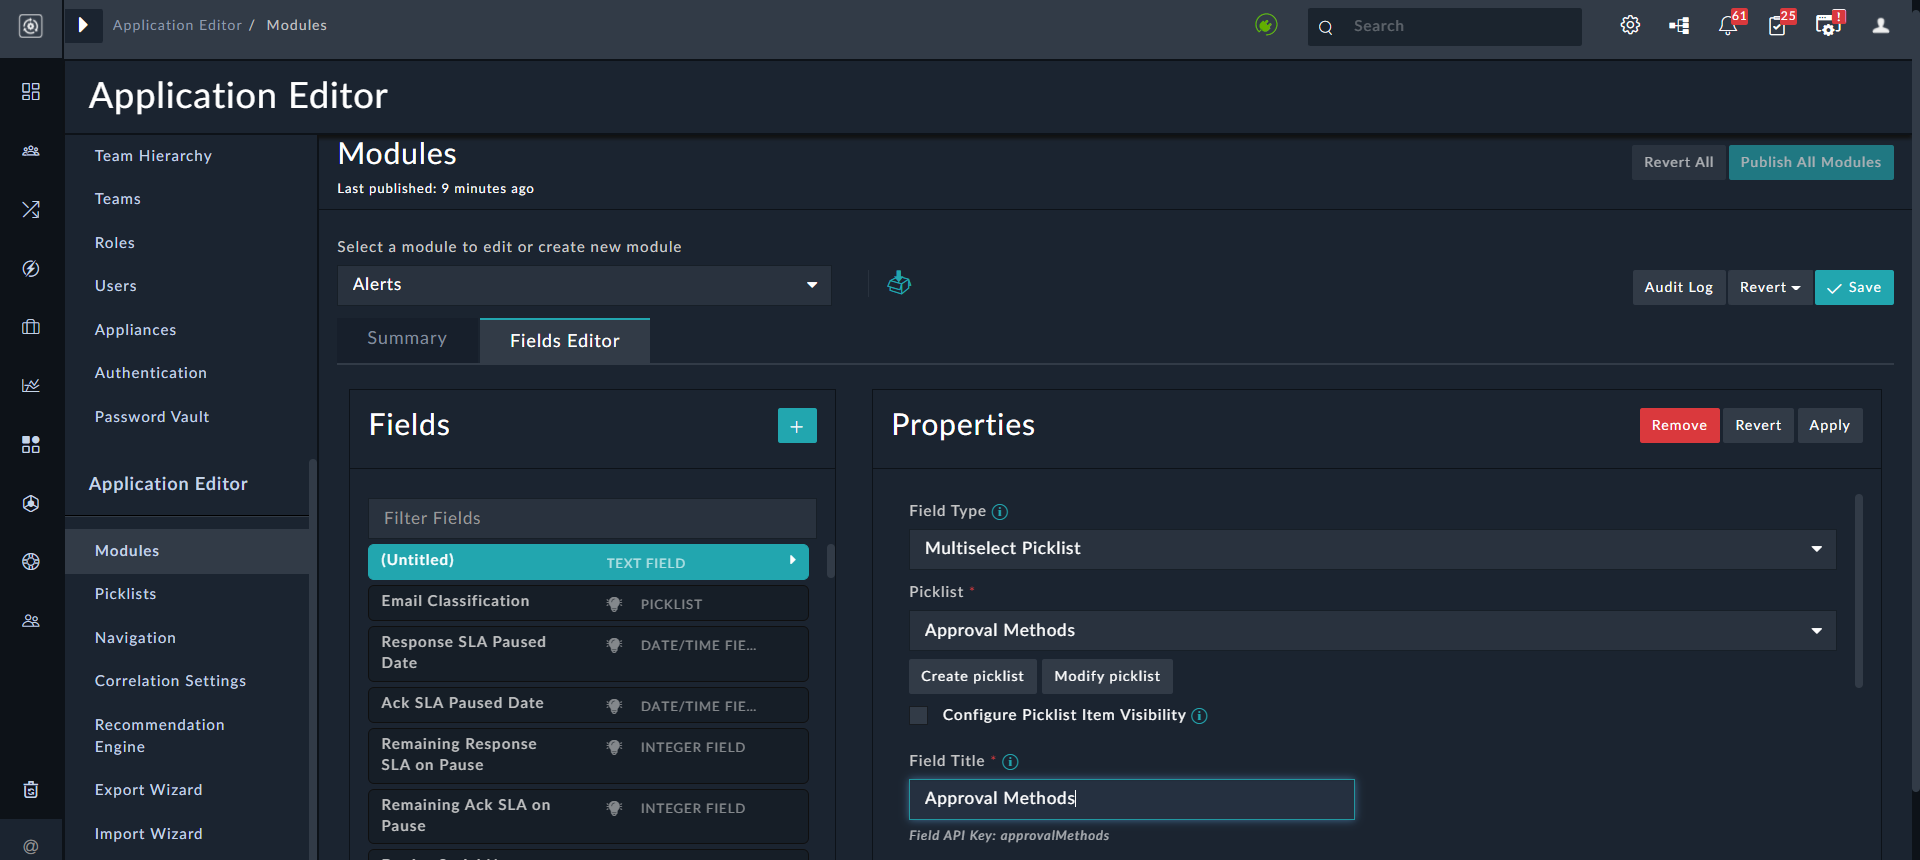The image size is (1920, 860).
Task: Open Import Wizard menu item
Action: [x=149, y=834]
